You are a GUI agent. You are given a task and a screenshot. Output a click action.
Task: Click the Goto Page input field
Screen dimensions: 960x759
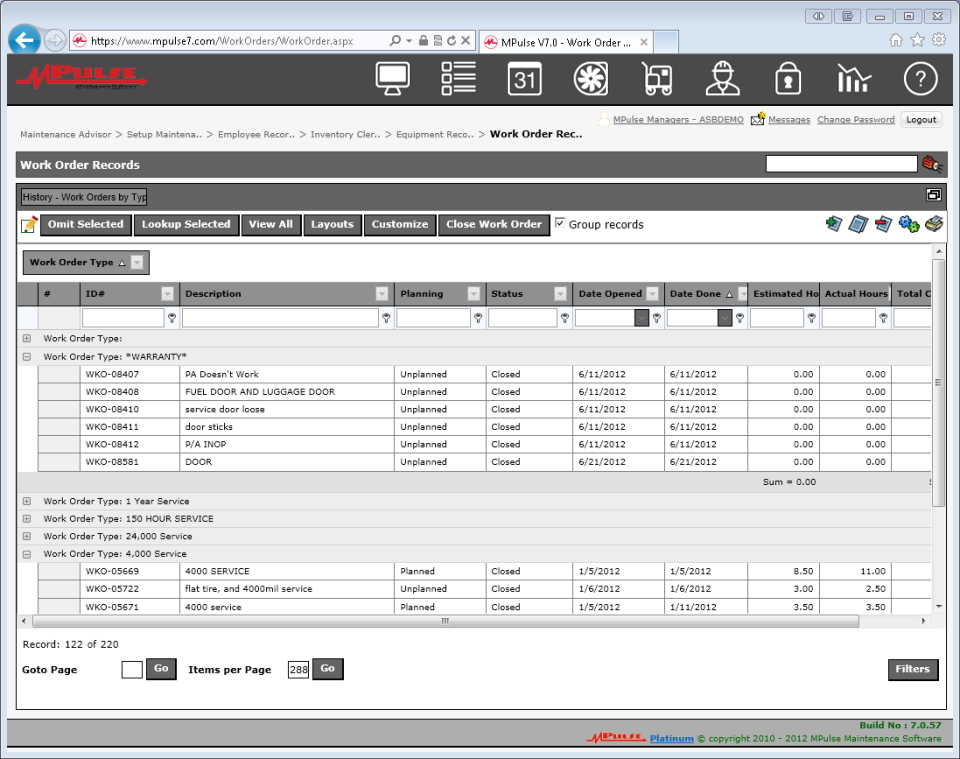[x=132, y=670]
